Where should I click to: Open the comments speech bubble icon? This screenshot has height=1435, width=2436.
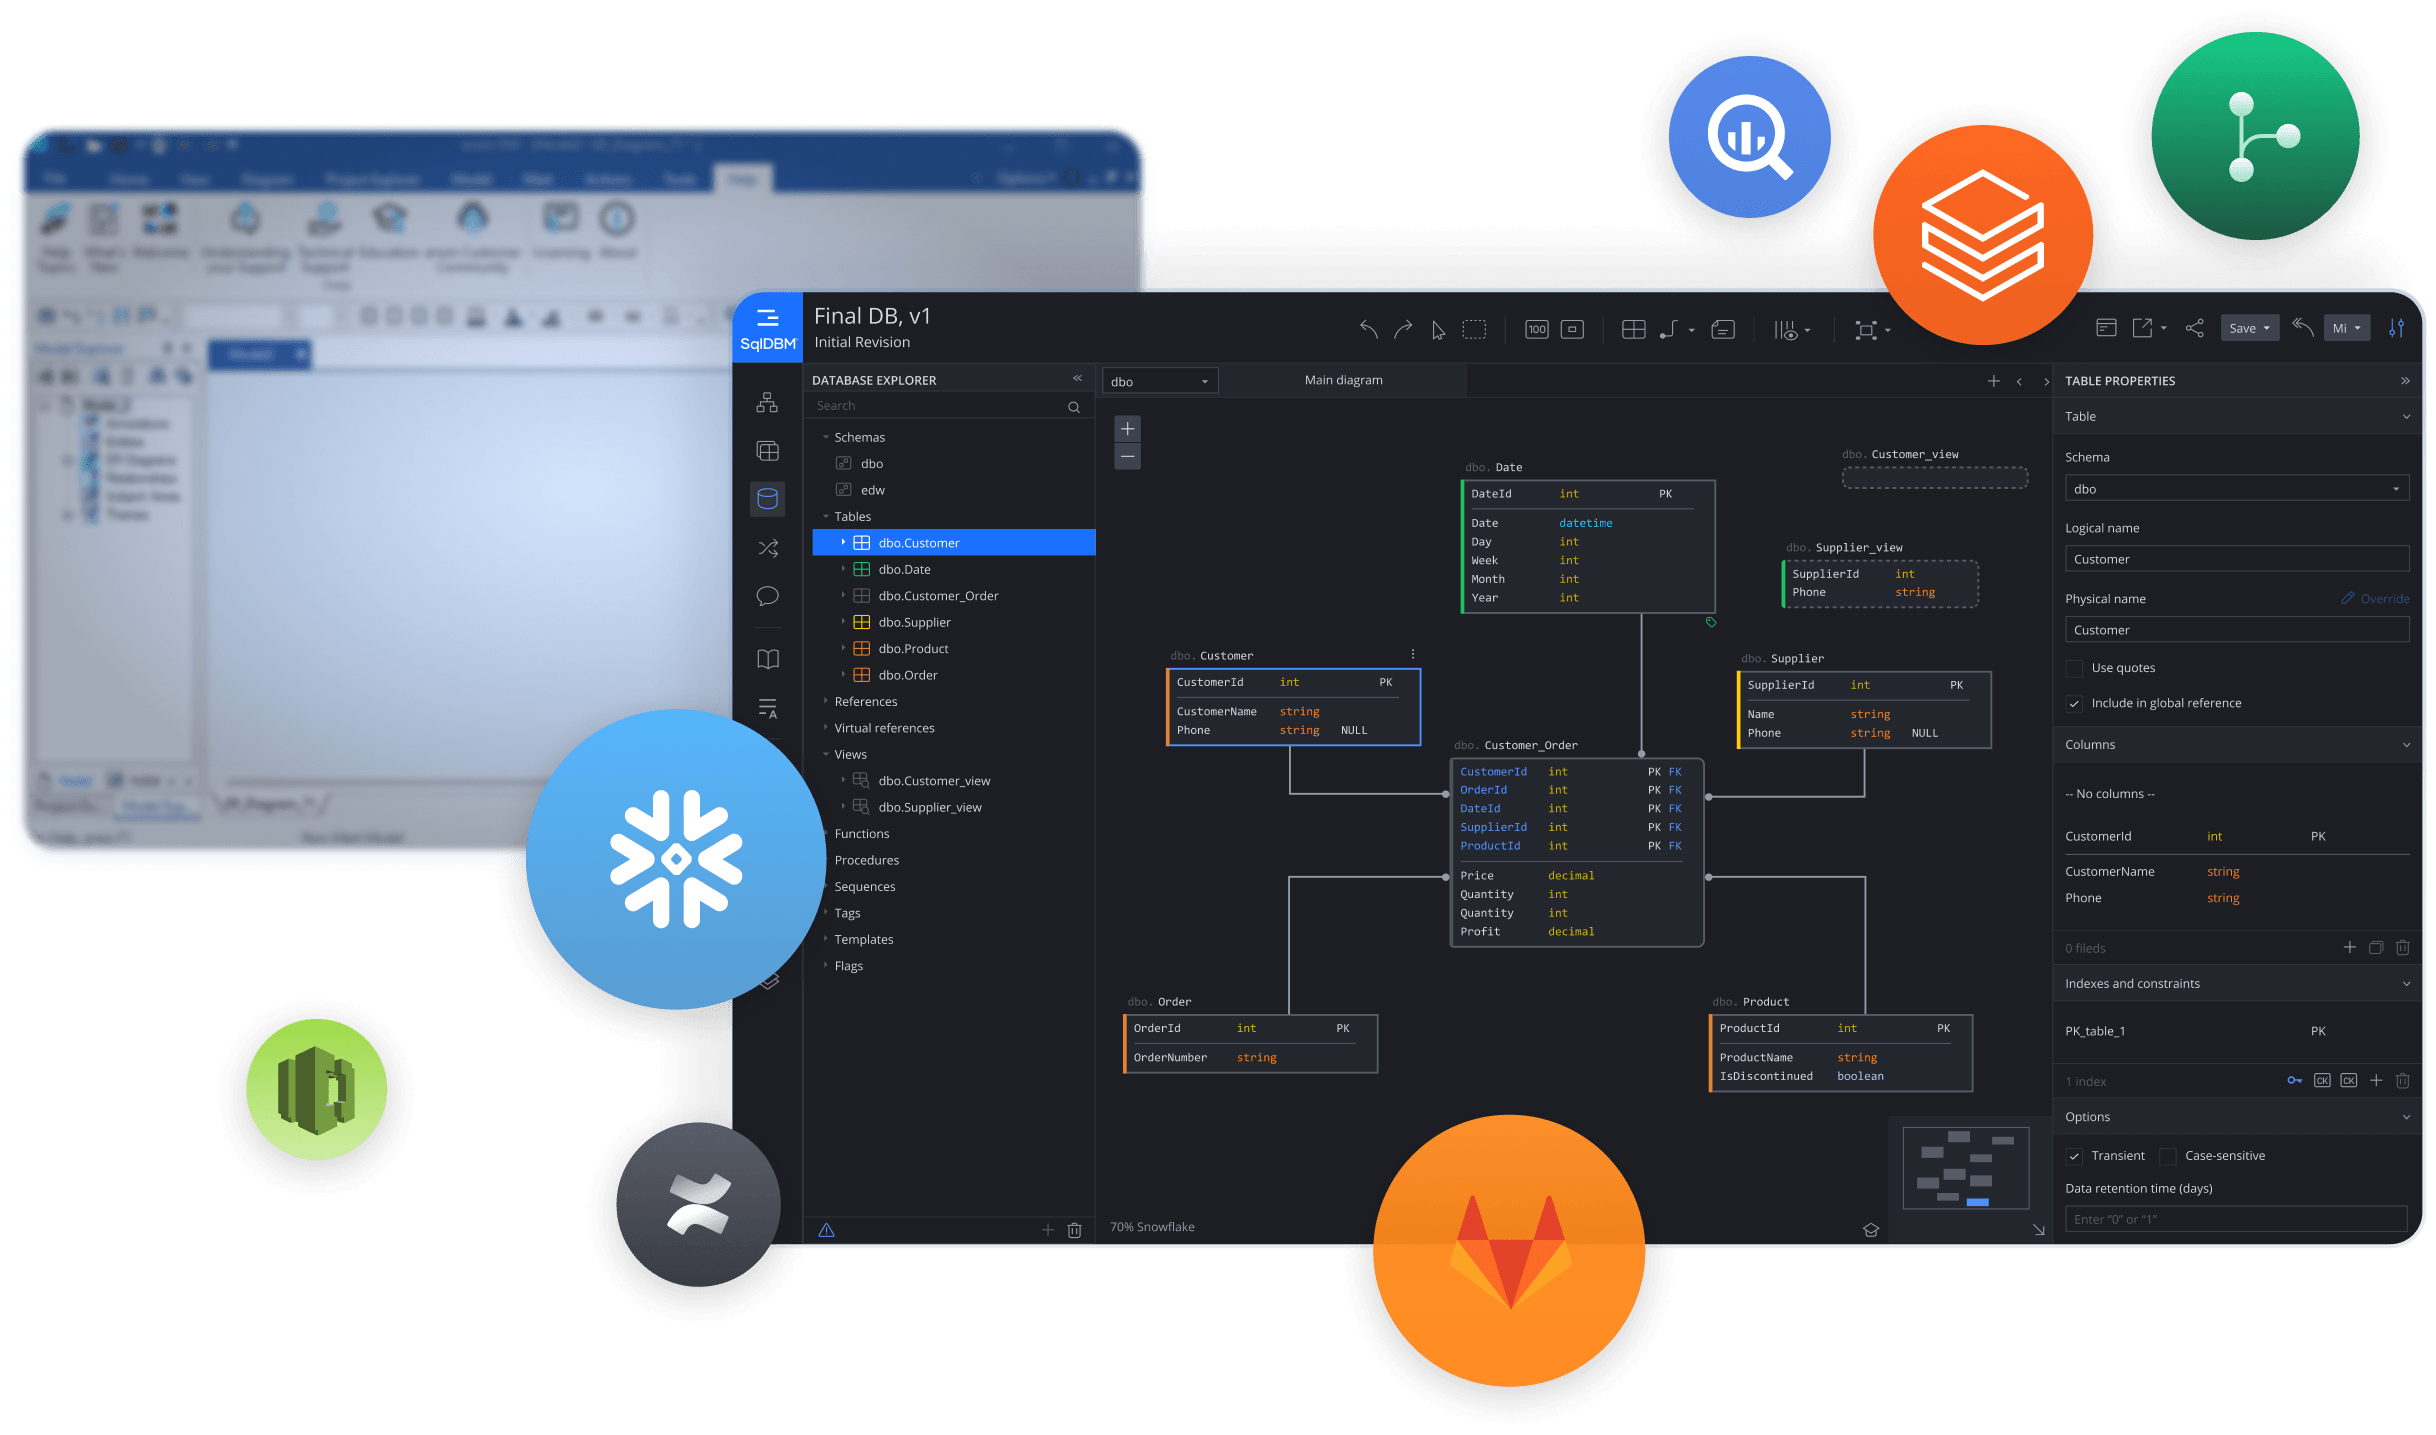click(x=767, y=597)
